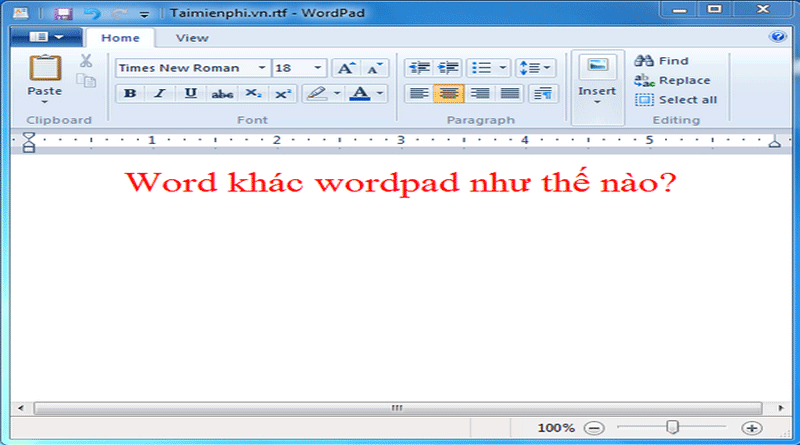Apply text highlight color pen
Viewport: 800px width, 445px height.
[x=317, y=93]
